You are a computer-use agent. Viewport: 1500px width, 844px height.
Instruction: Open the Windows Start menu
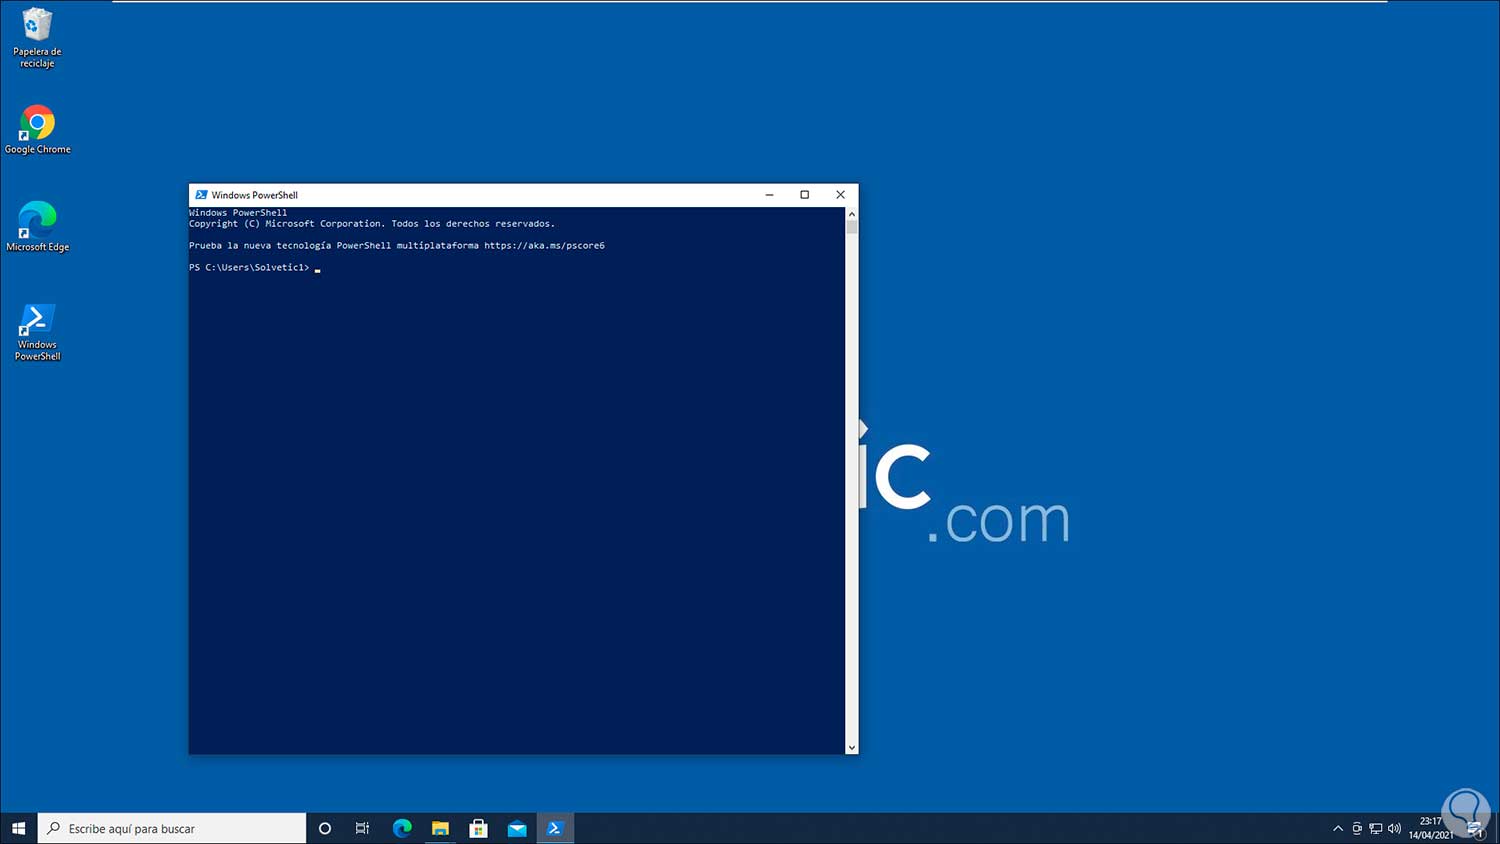click(x=18, y=828)
